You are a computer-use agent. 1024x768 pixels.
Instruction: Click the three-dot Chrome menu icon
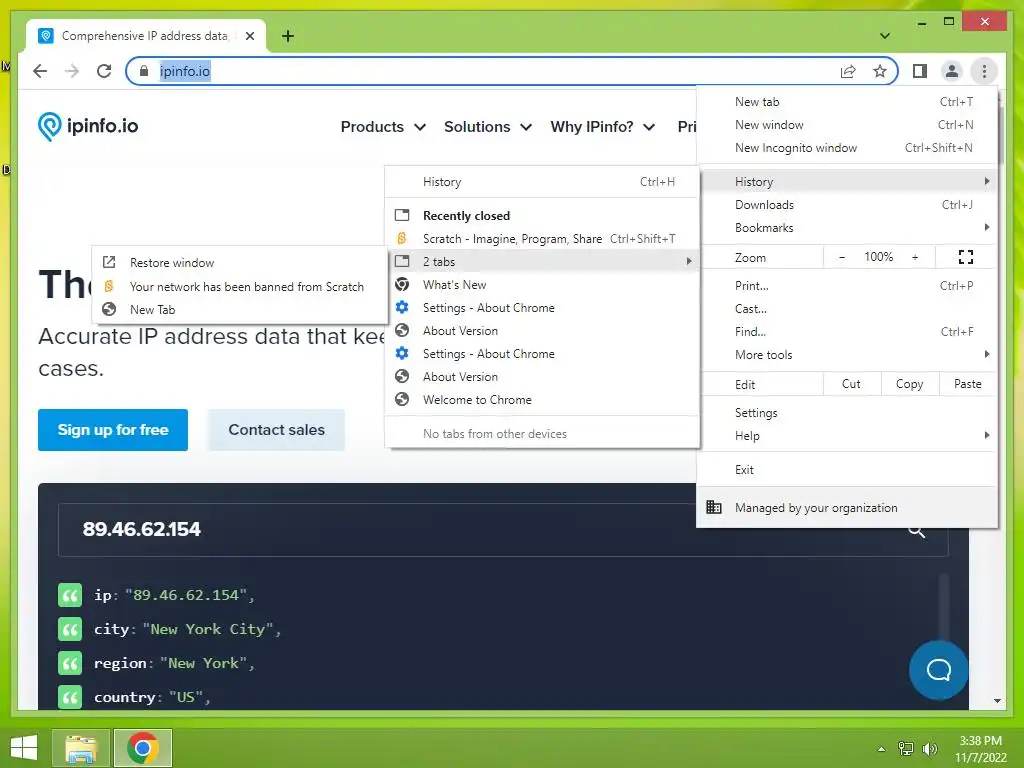[984, 71]
